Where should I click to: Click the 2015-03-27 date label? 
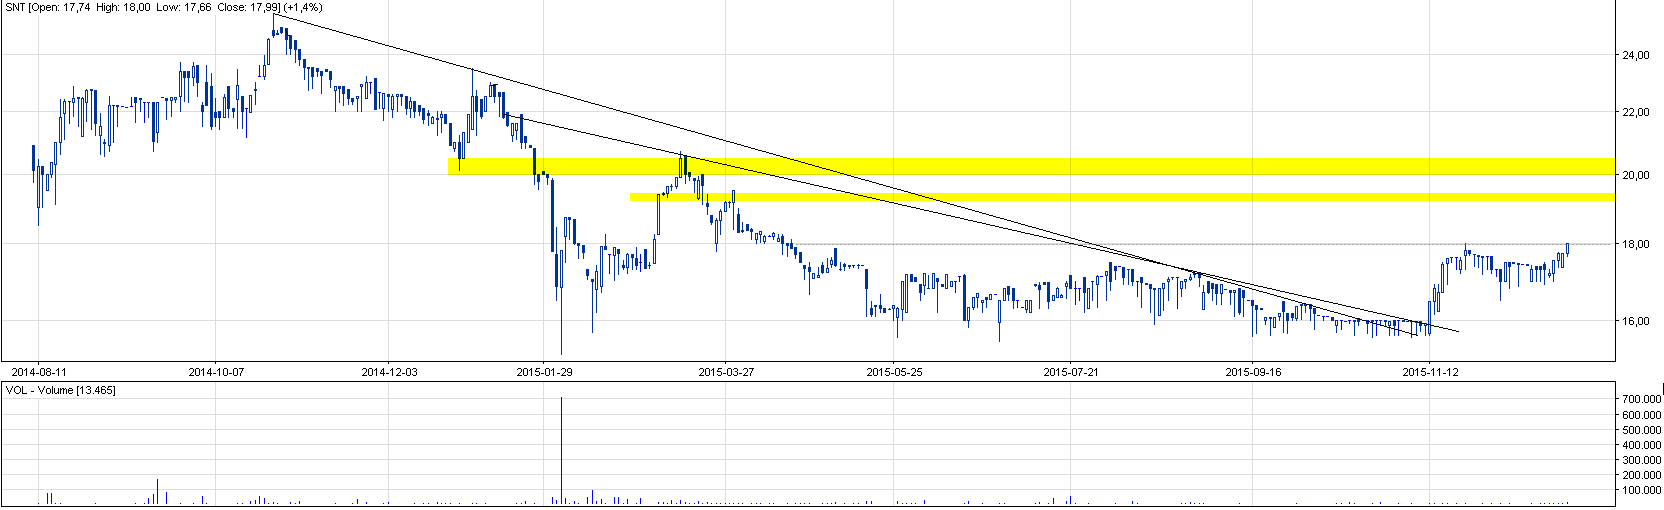725,371
